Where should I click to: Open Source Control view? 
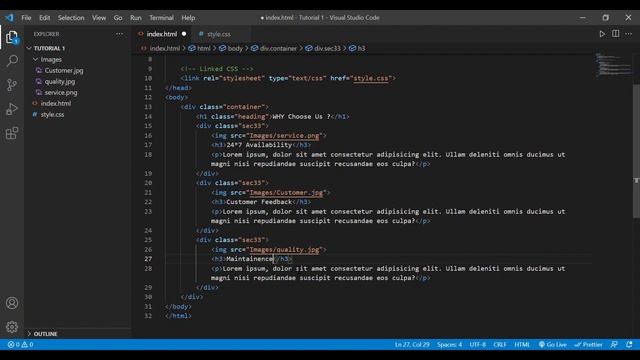coord(12,85)
